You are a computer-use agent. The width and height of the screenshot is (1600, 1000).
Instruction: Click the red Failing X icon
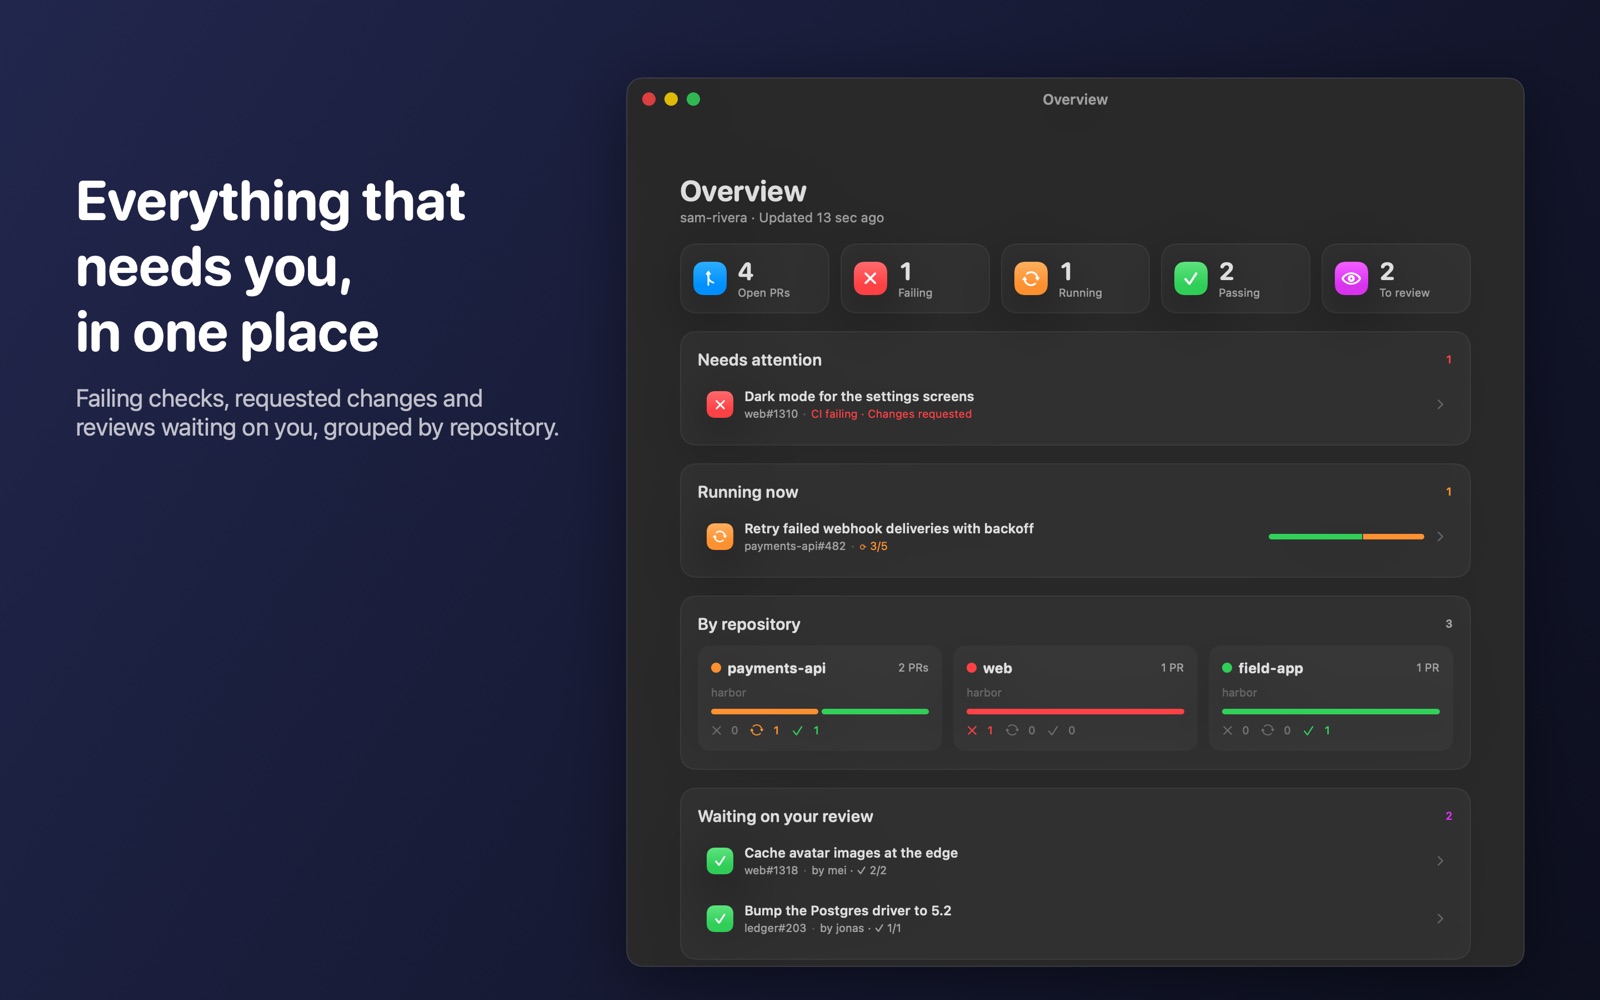(x=870, y=279)
